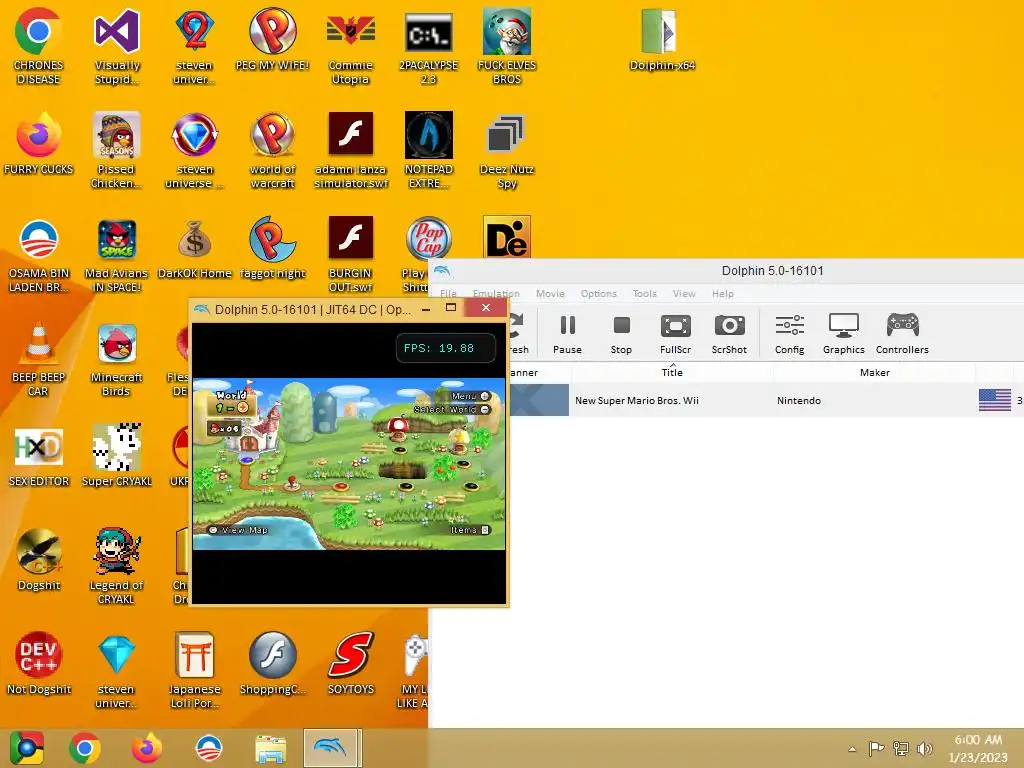The height and width of the screenshot is (768, 1024).
Task: Sort game list by Title column
Action: tap(672, 372)
